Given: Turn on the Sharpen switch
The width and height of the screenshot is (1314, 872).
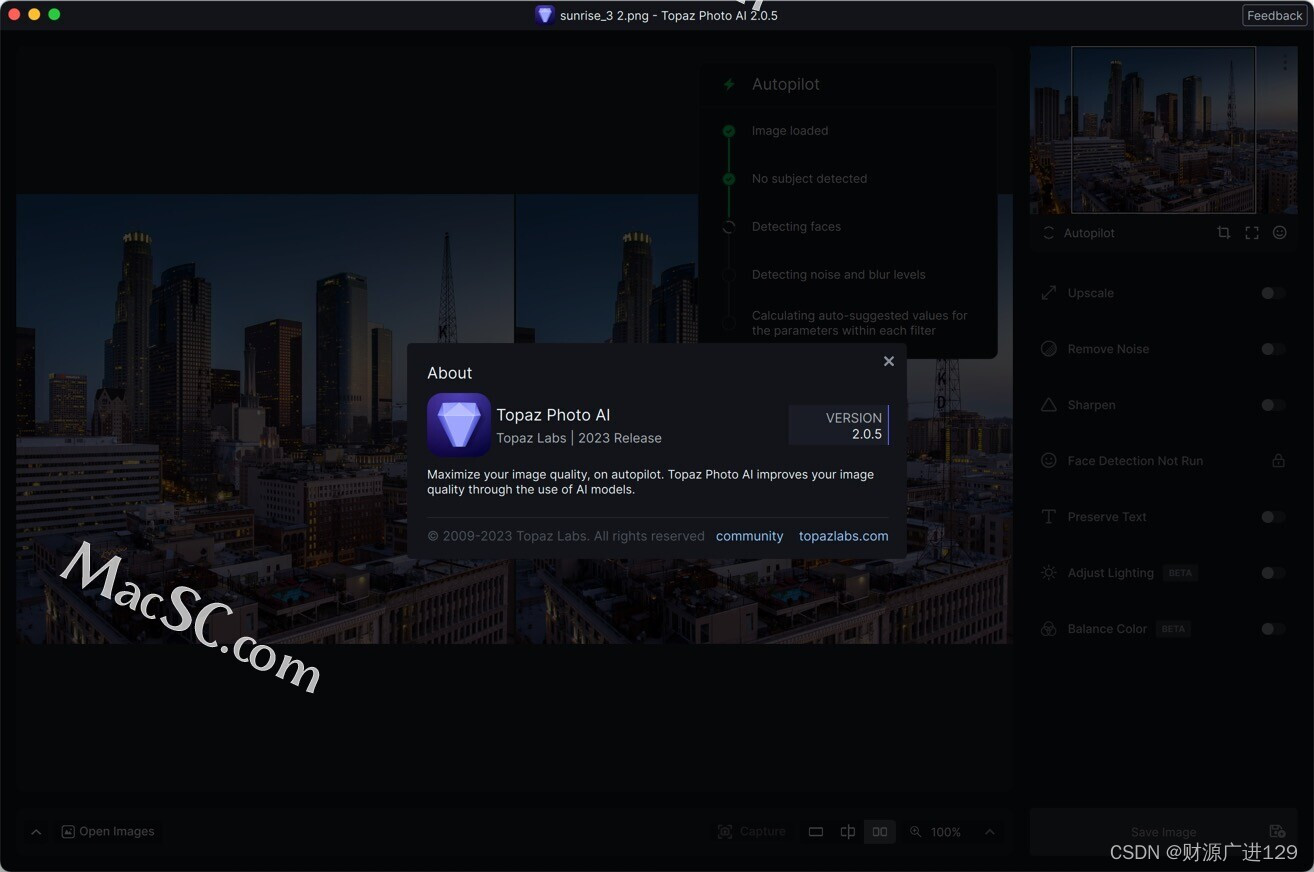Looking at the screenshot, I should [x=1272, y=405].
